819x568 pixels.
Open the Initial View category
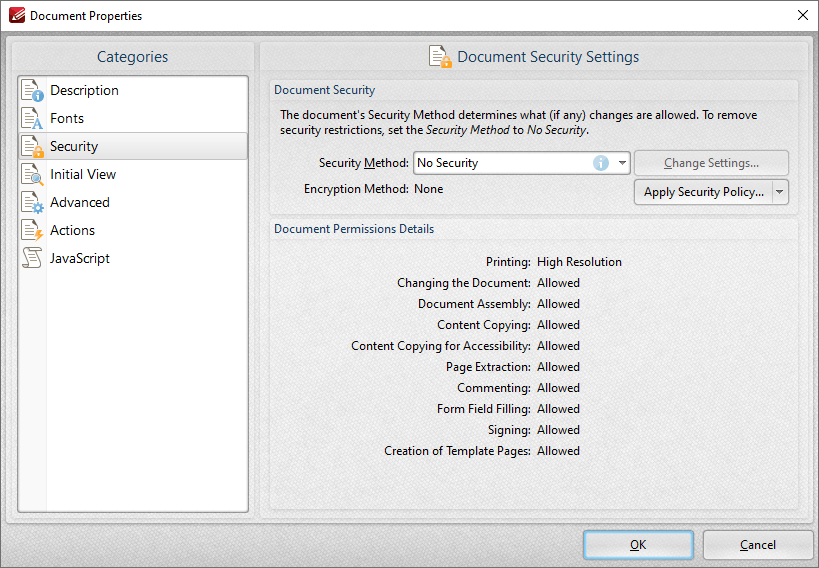click(x=133, y=175)
